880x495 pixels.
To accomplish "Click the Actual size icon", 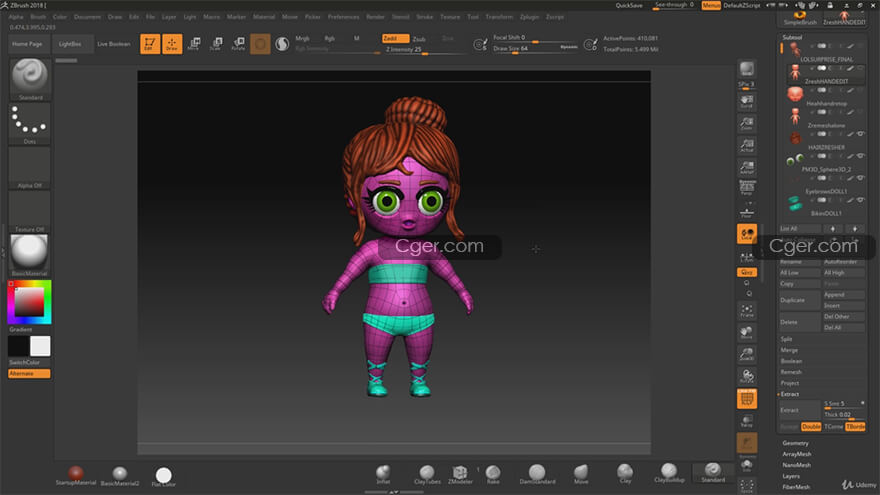I will (747, 145).
